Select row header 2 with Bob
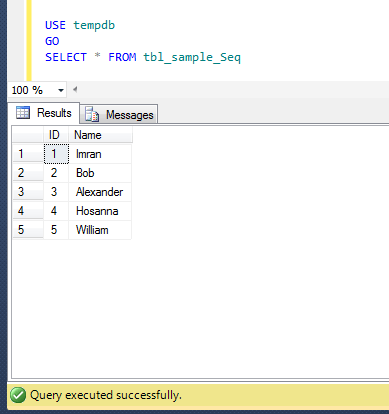 point(28,173)
